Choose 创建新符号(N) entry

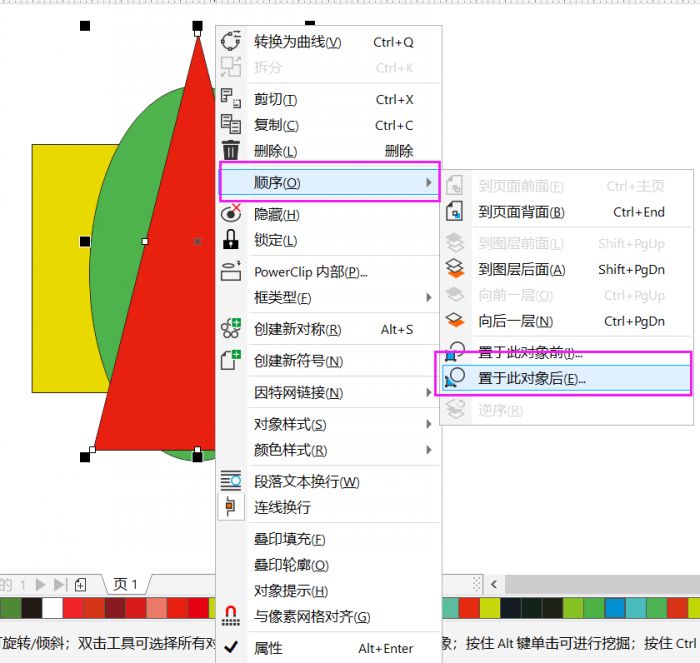coord(329,361)
